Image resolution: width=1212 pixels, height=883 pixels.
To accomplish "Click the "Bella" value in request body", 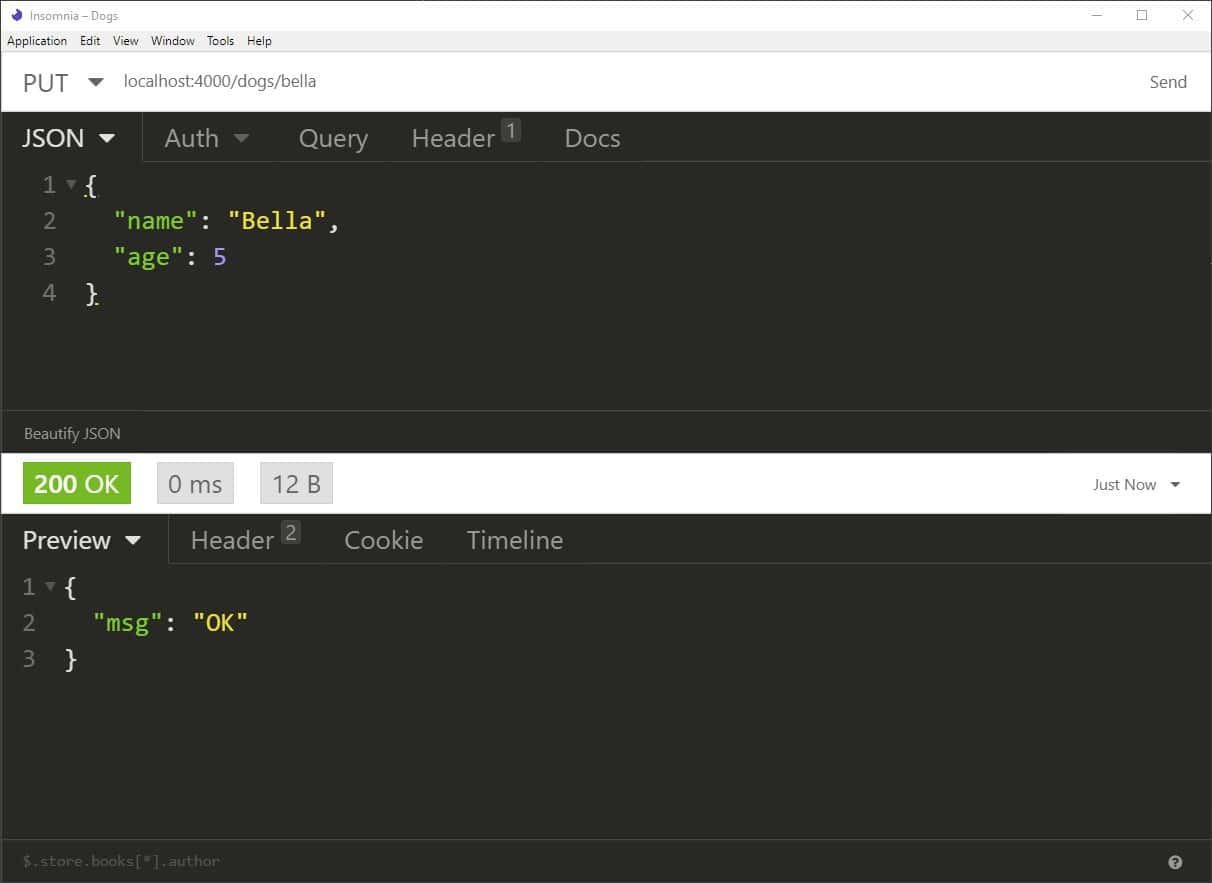I will click(277, 221).
